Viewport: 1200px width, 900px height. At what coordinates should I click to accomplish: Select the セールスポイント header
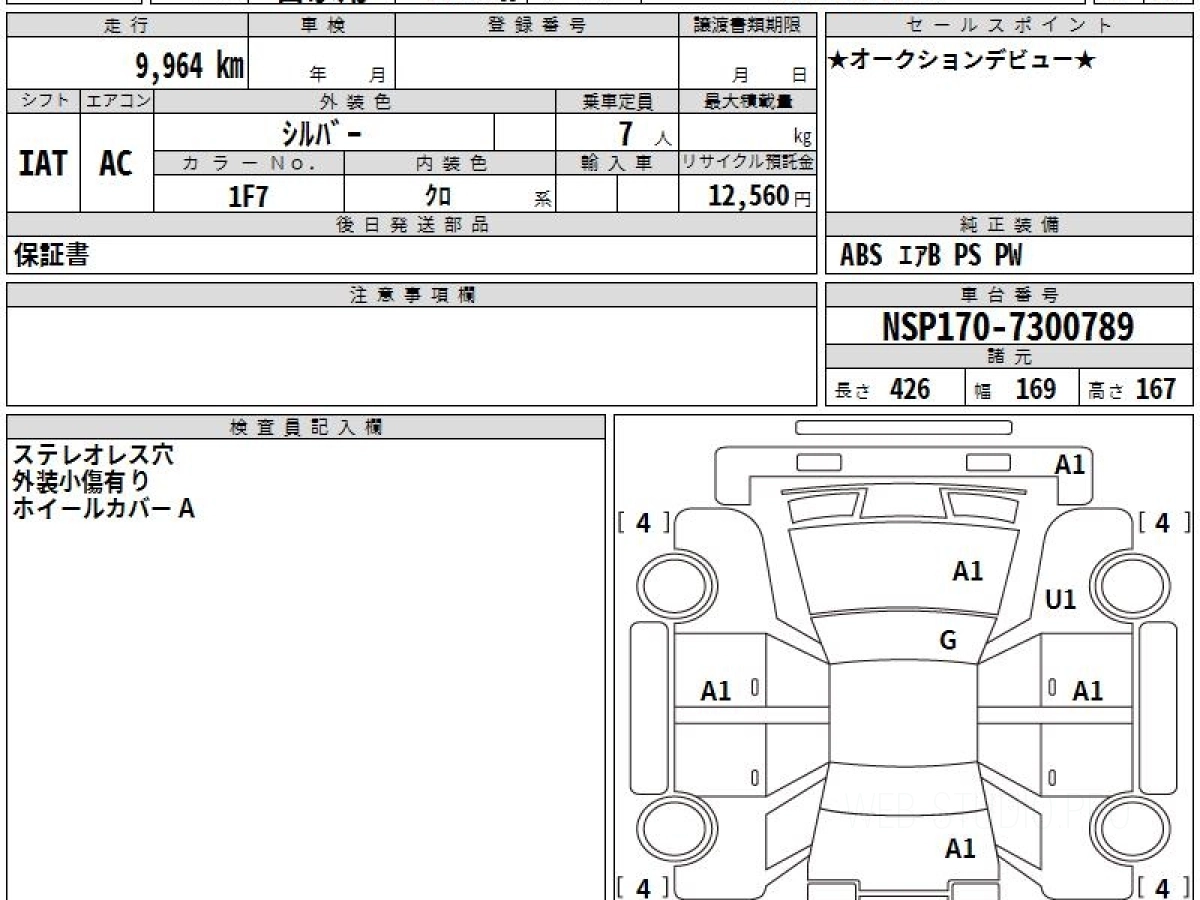[x=1010, y=26]
